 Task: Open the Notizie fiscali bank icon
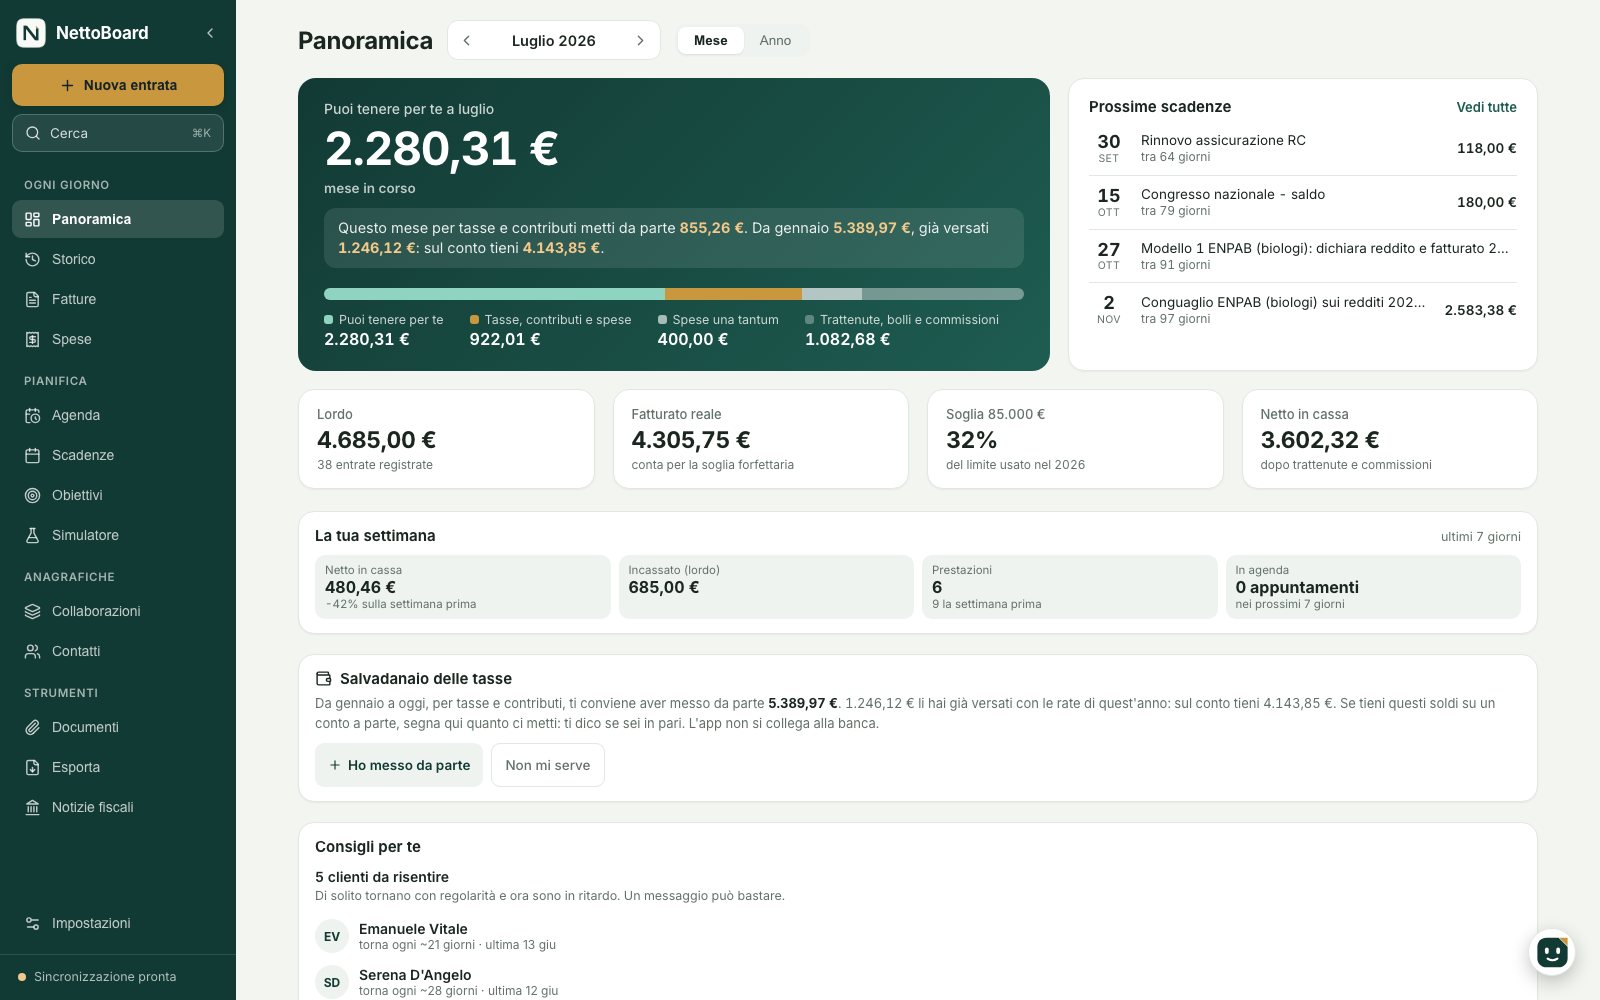[x=32, y=807]
